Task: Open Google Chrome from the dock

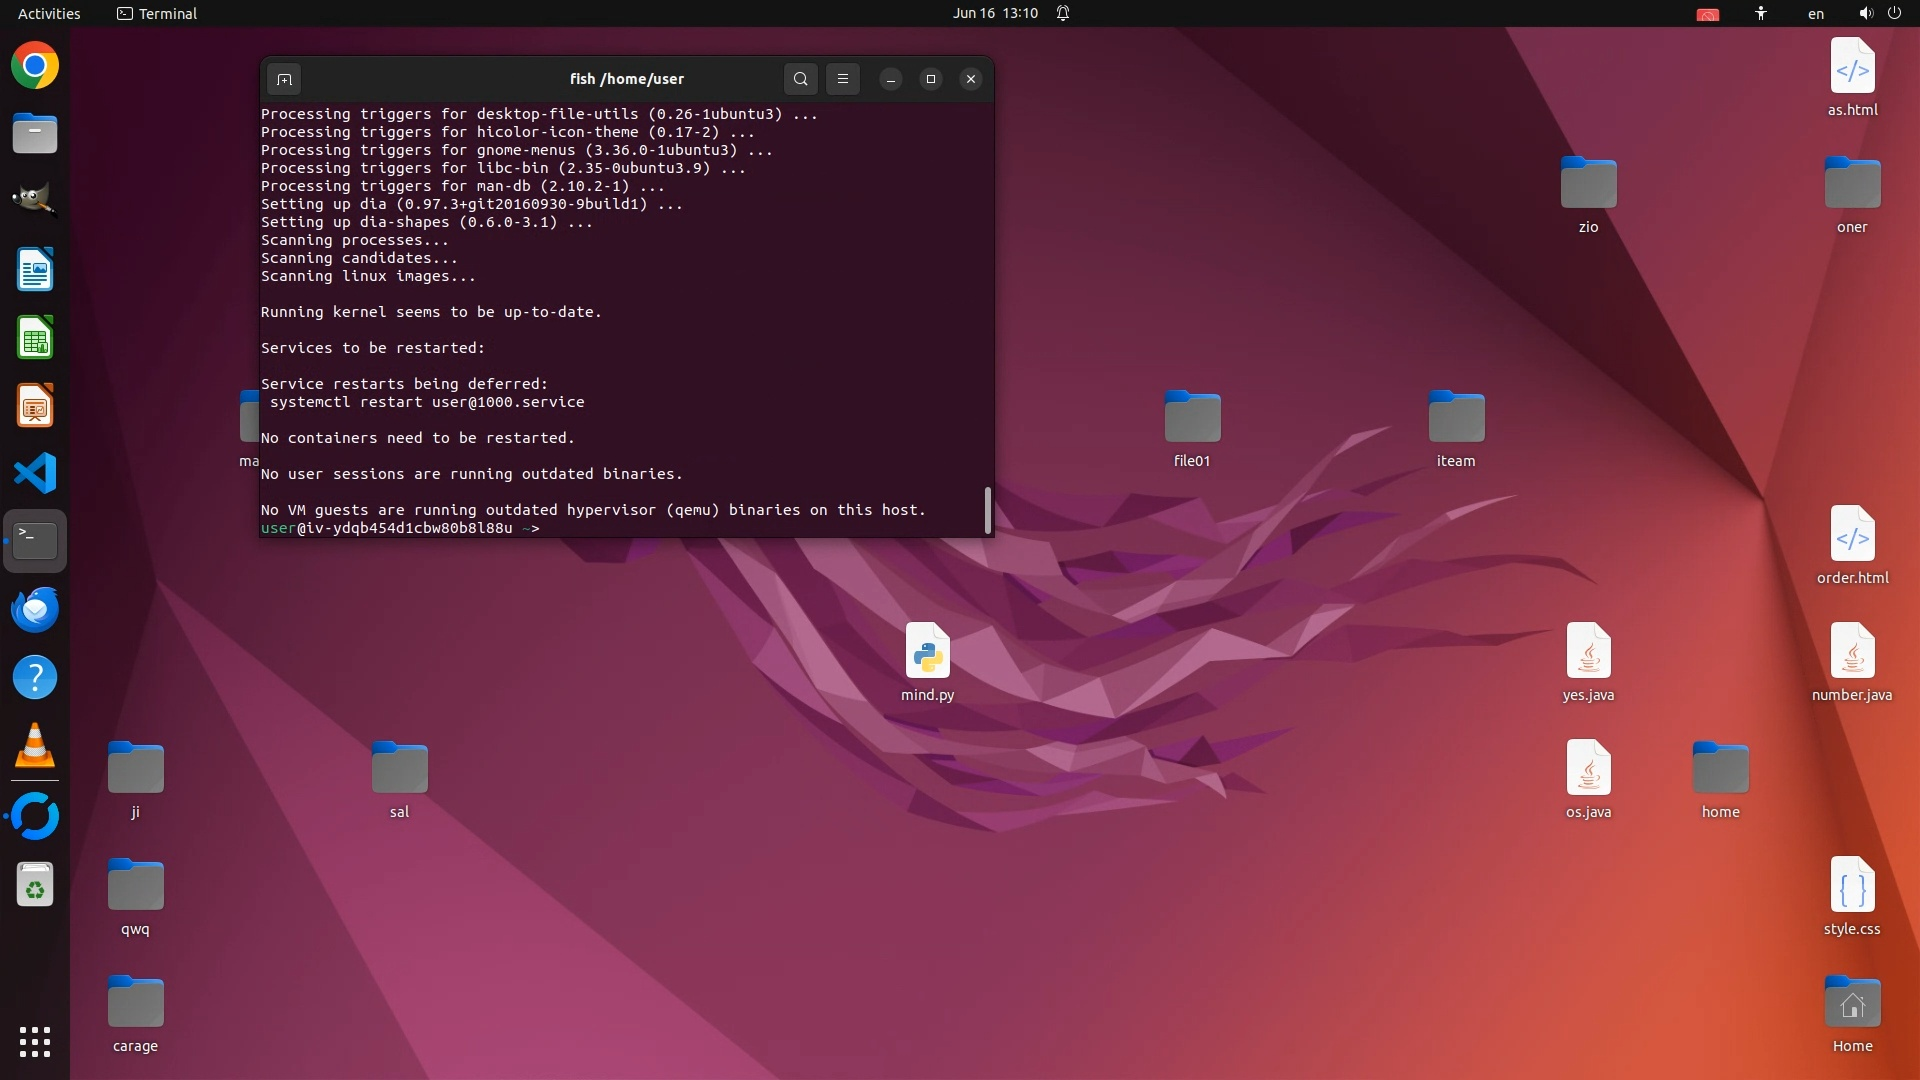Action: pyautogui.click(x=35, y=66)
